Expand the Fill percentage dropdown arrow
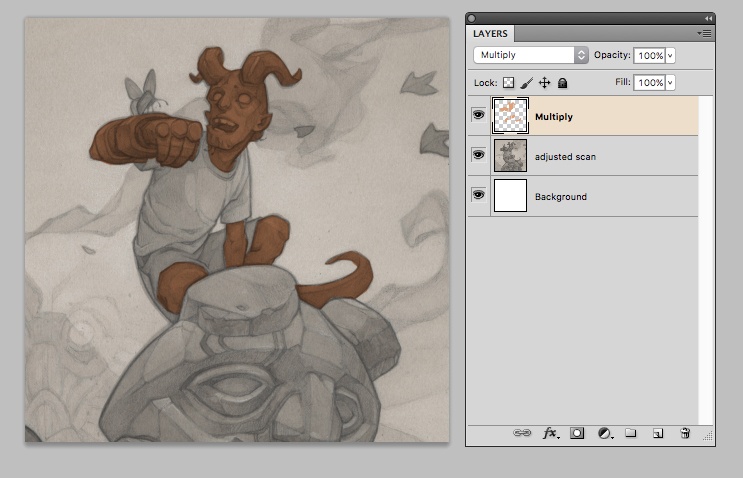 pos(670,83)
